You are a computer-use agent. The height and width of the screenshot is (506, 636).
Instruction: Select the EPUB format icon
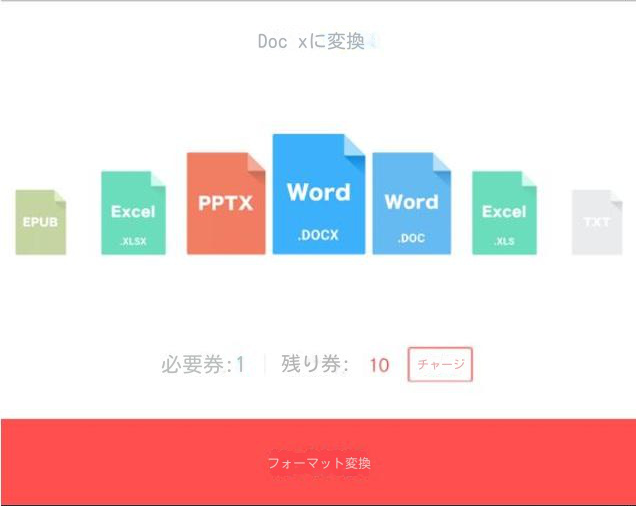[41, 222]
